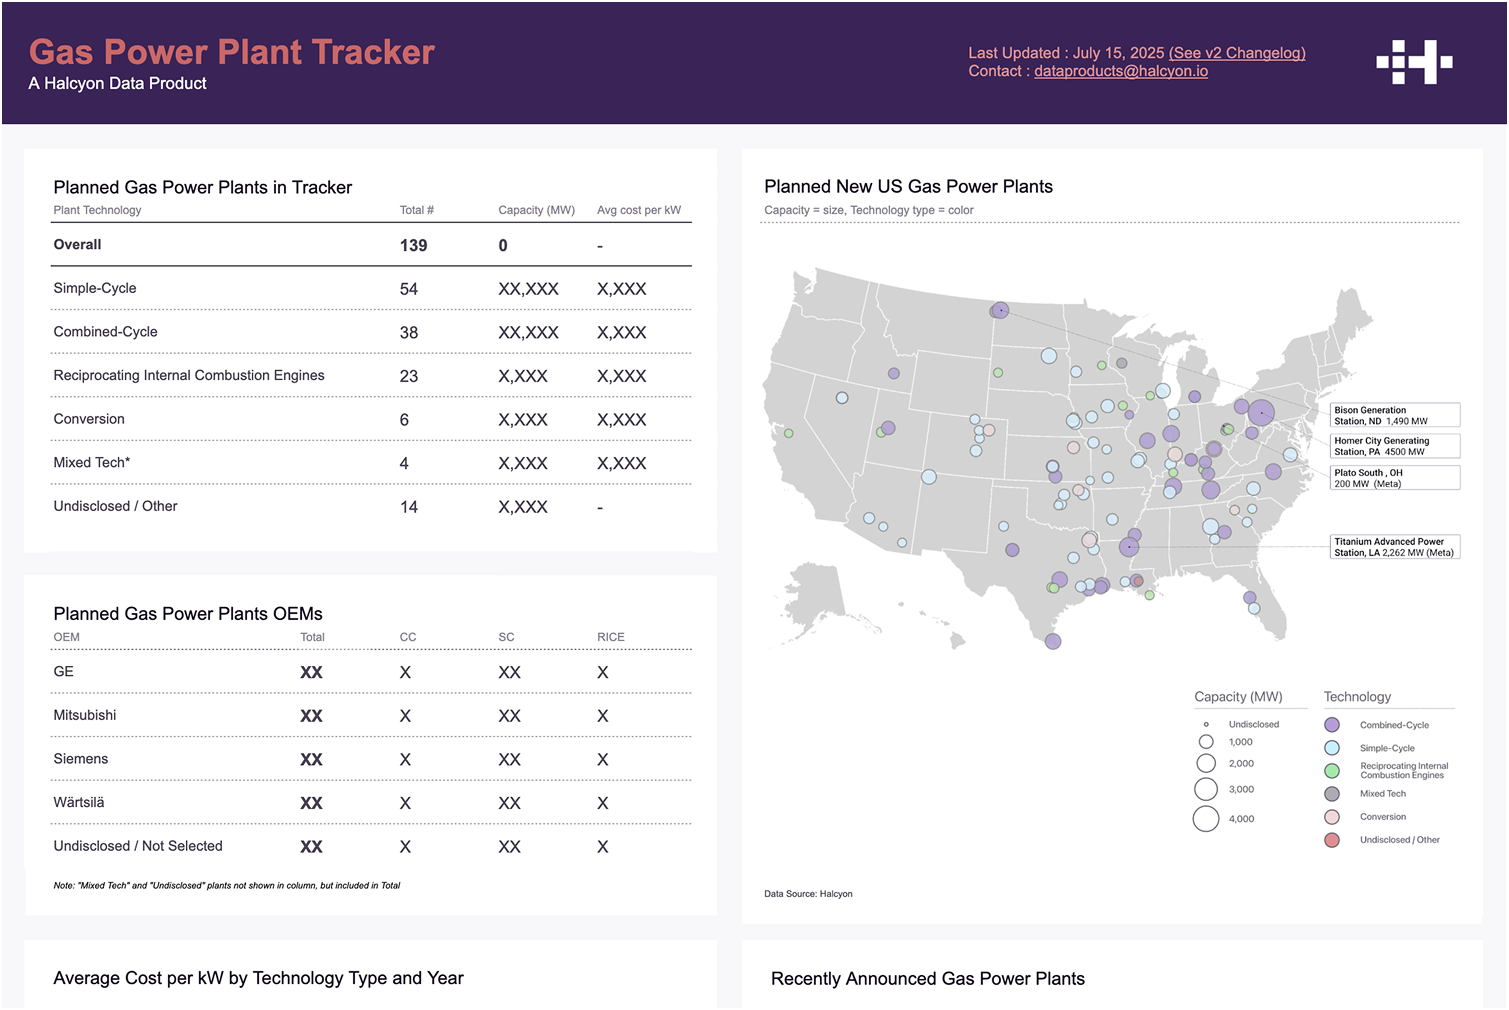Click the Conversion row label

pos(89,419)
